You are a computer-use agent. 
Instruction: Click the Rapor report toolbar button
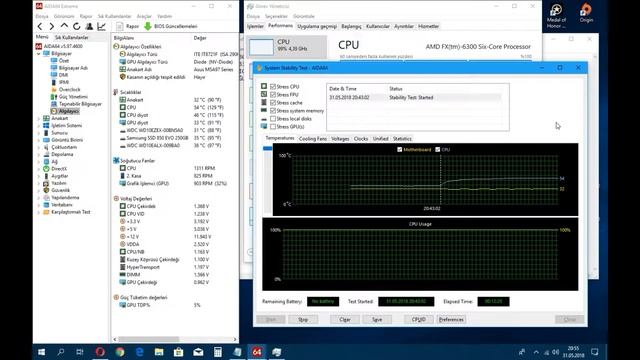(127, 26)
